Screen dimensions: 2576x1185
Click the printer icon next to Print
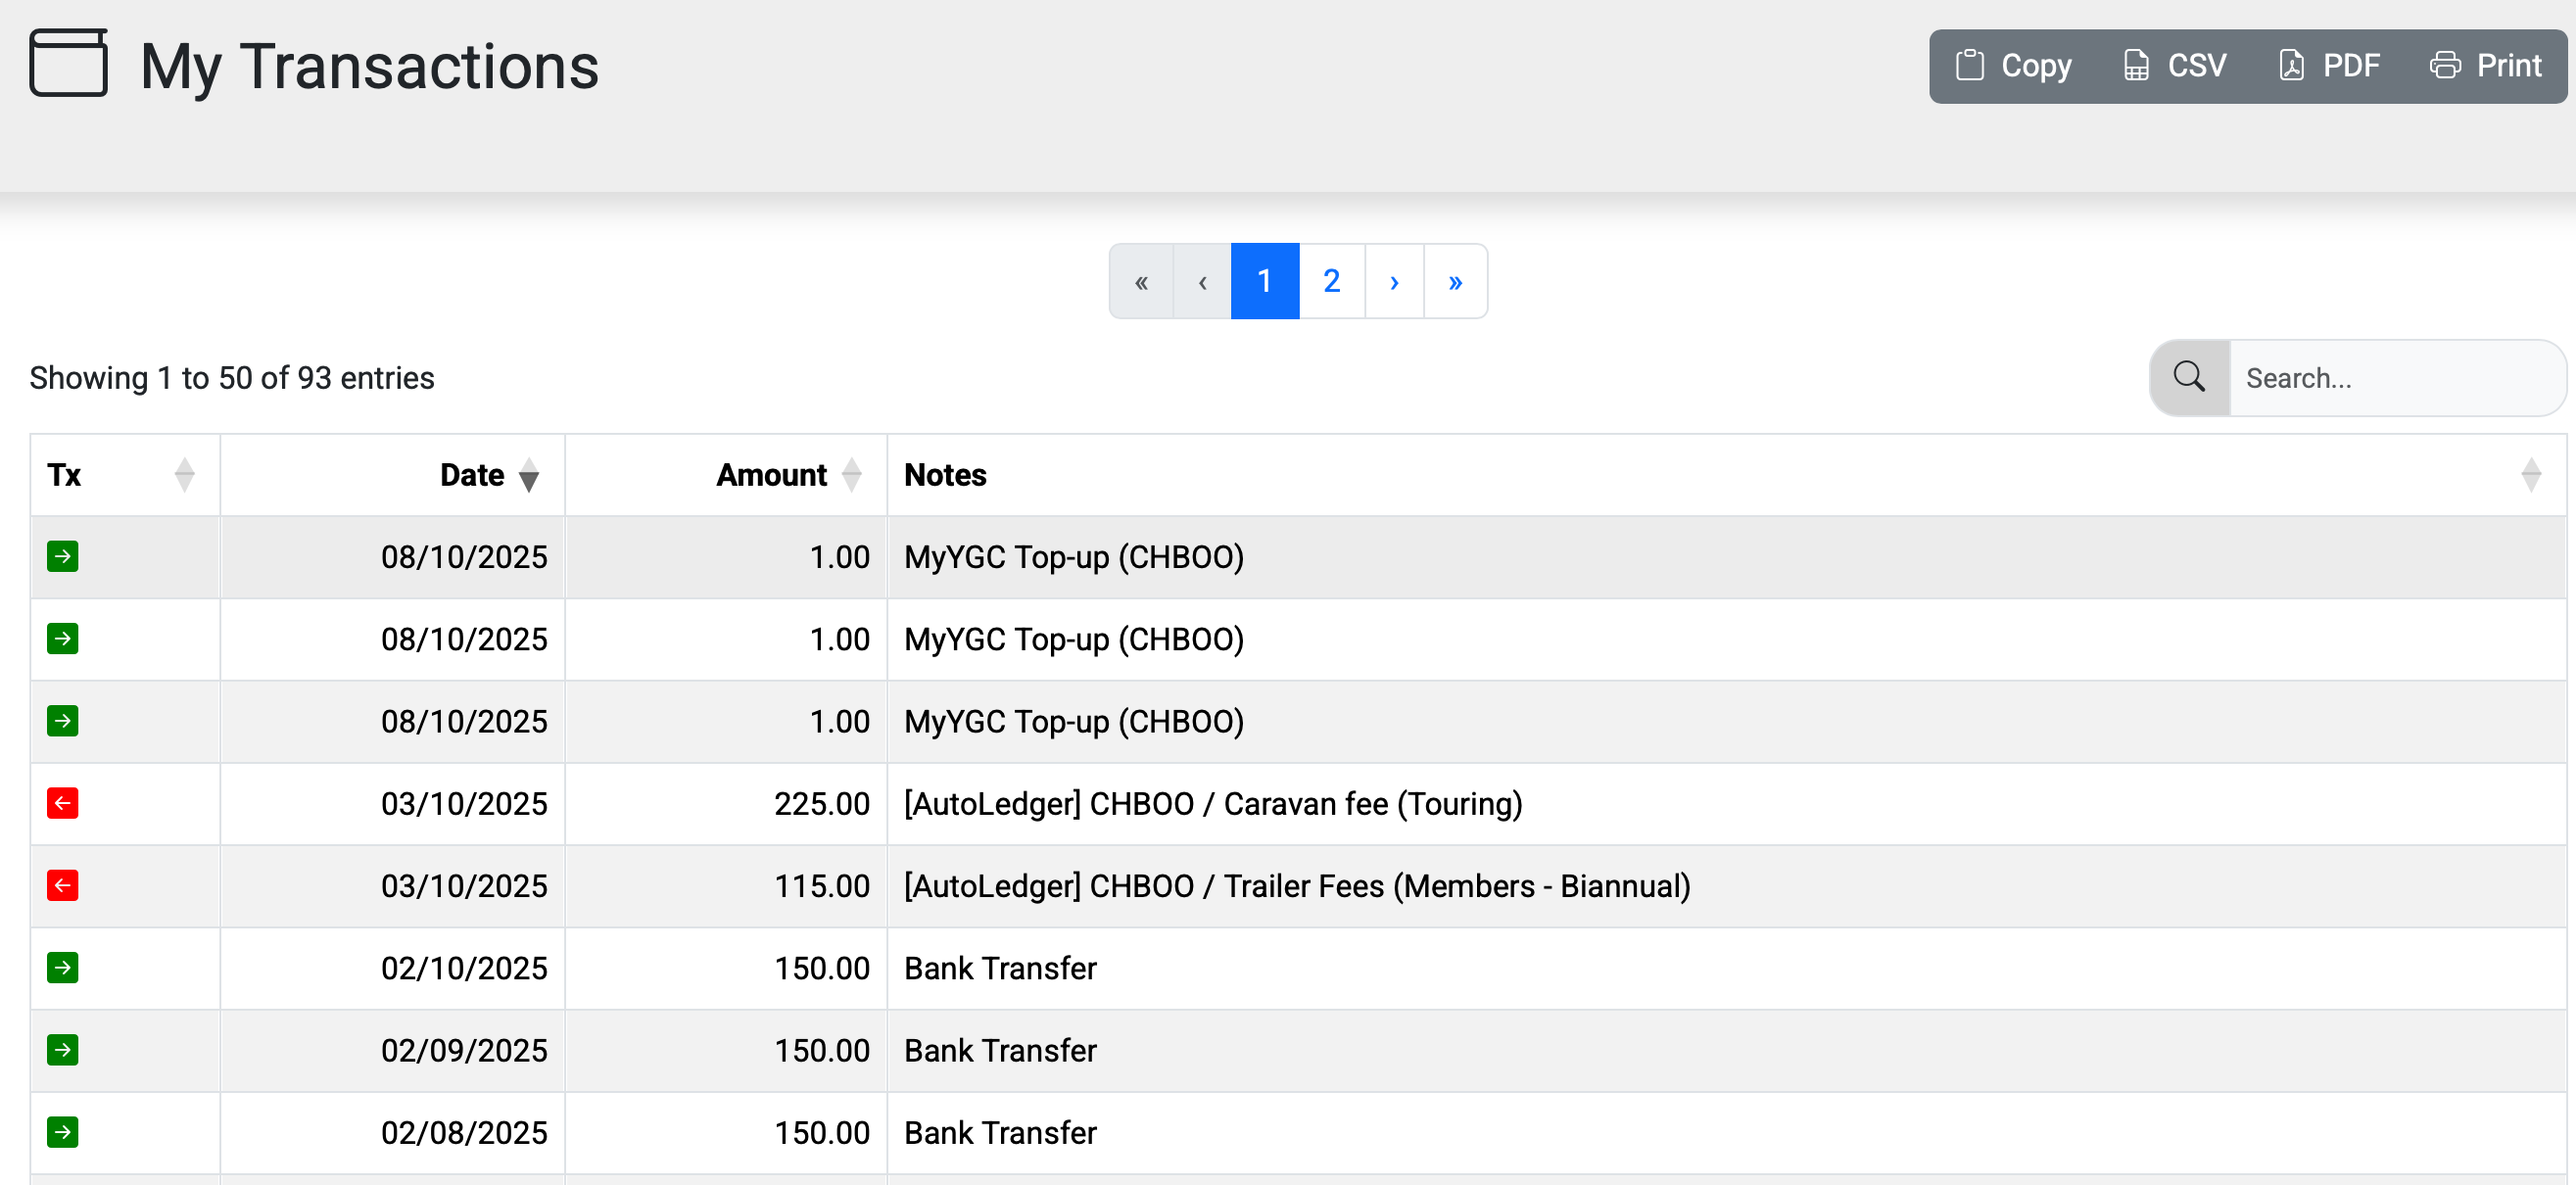coord(2446,64)
